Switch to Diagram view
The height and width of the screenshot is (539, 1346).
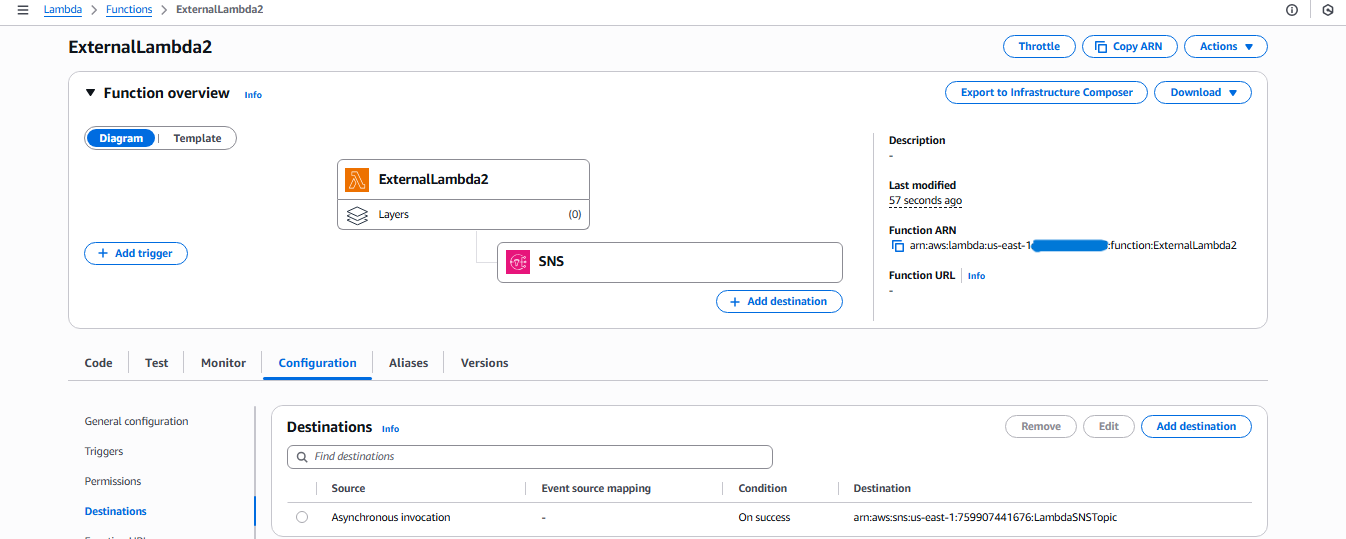[121, 139]
